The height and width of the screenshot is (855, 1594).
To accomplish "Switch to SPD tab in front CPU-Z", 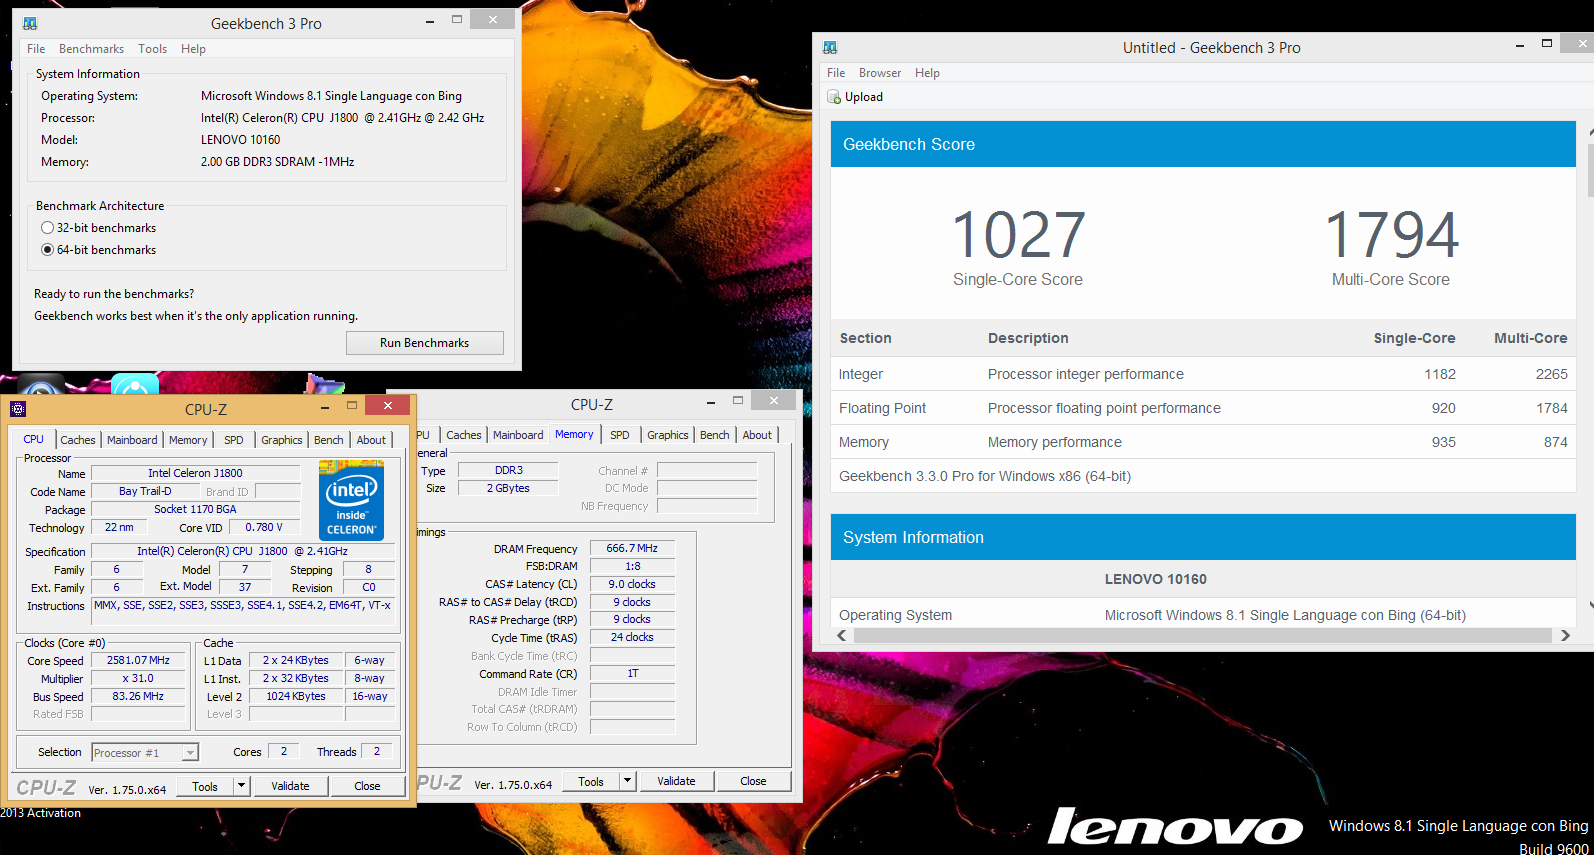I will pyautogui.click(x=234, y=440).
